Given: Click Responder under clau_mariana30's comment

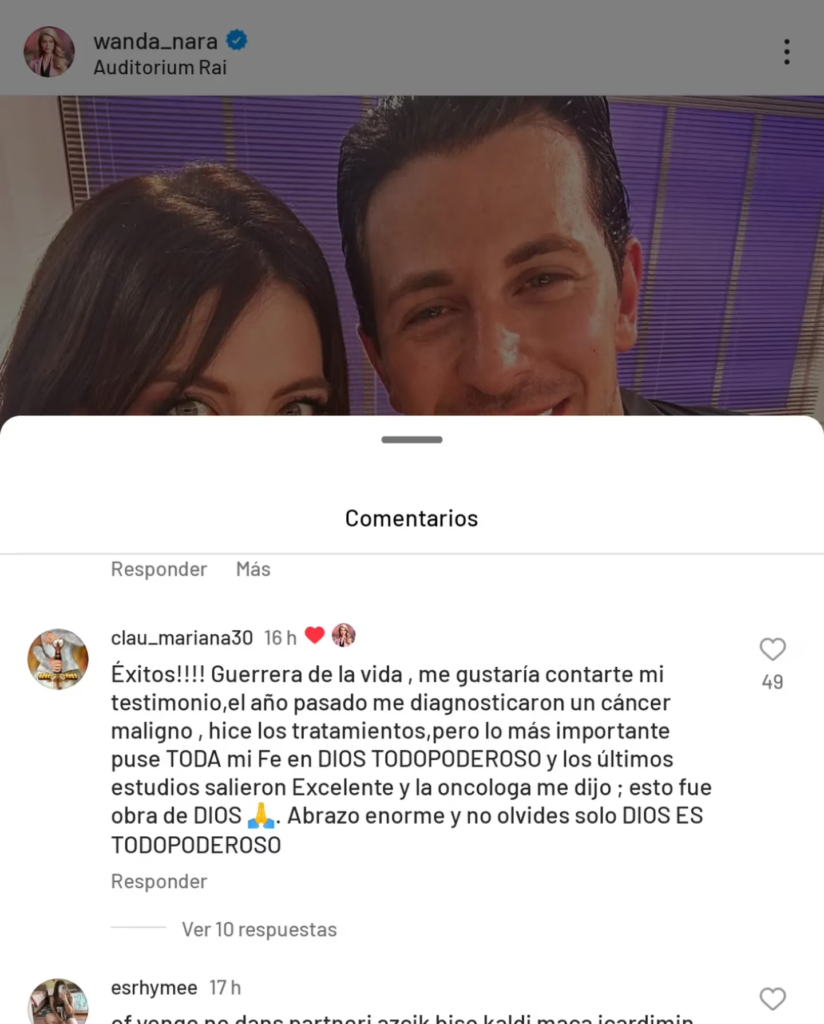Looking at the screenshot, I should pyautogui.click(x=159, y=882).
